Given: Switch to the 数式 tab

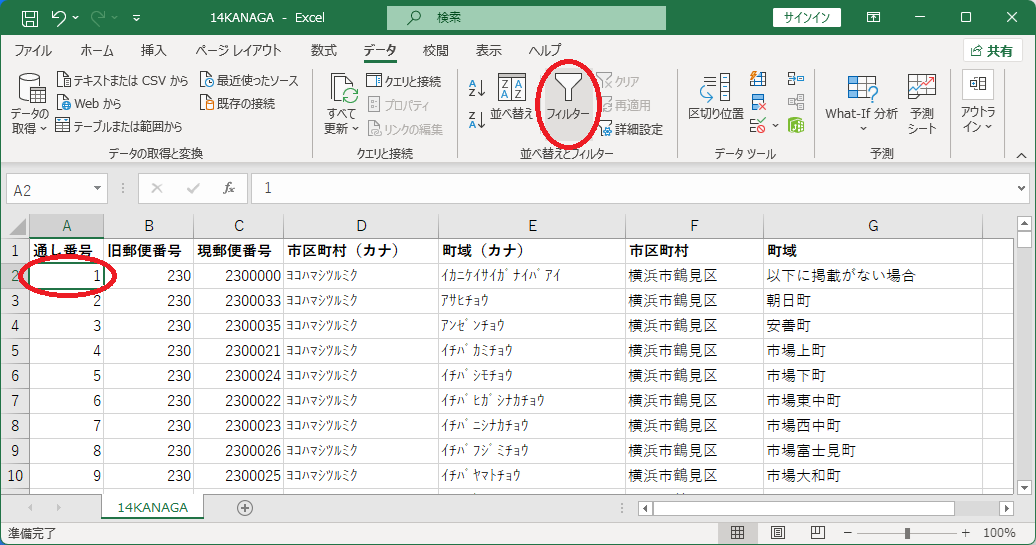Looking at the screenshot, I should pos(324,50).
